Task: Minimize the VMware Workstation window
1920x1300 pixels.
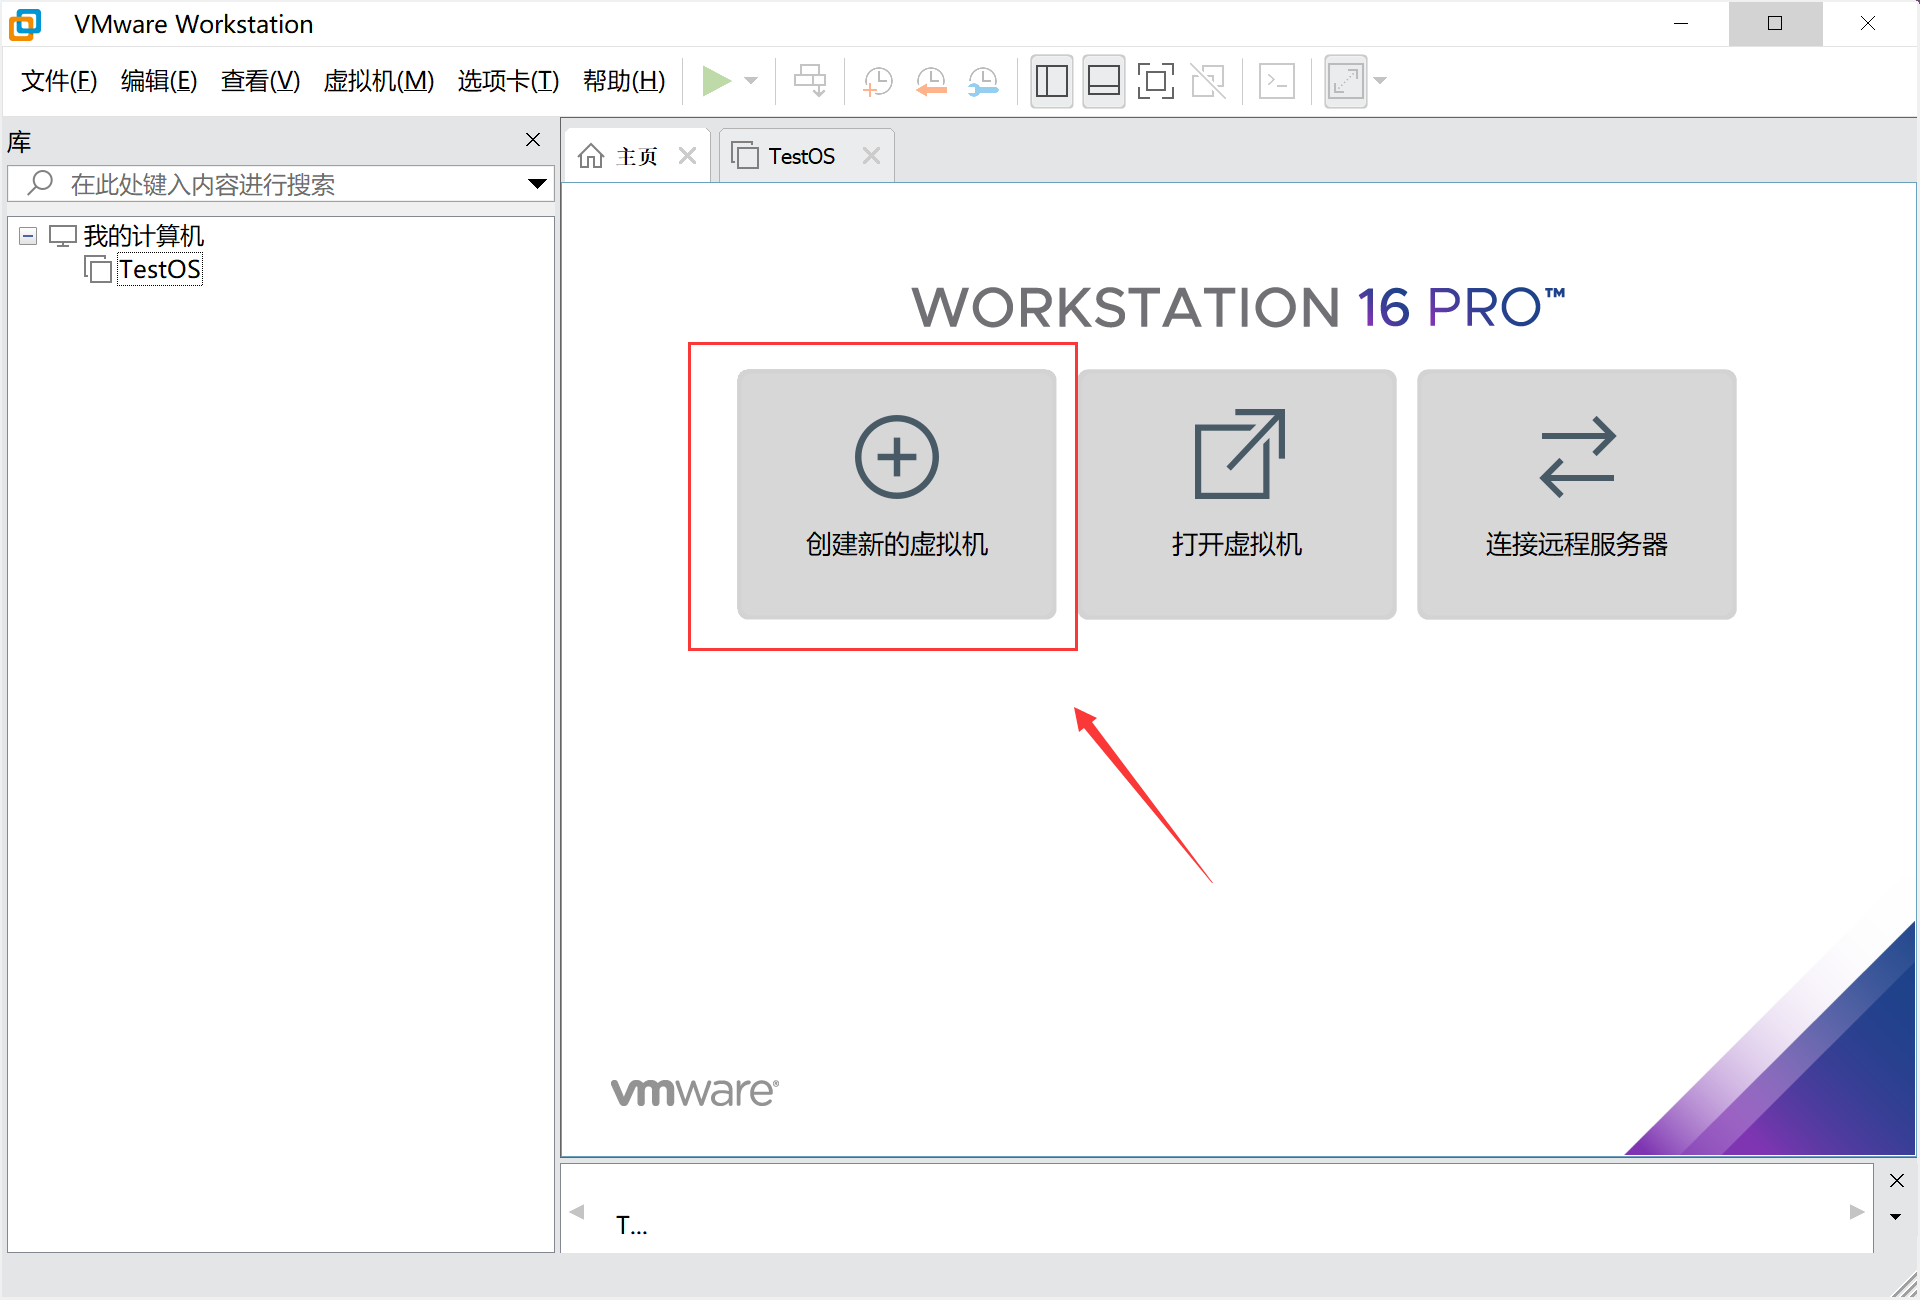Action: (x=1681, y=23)
